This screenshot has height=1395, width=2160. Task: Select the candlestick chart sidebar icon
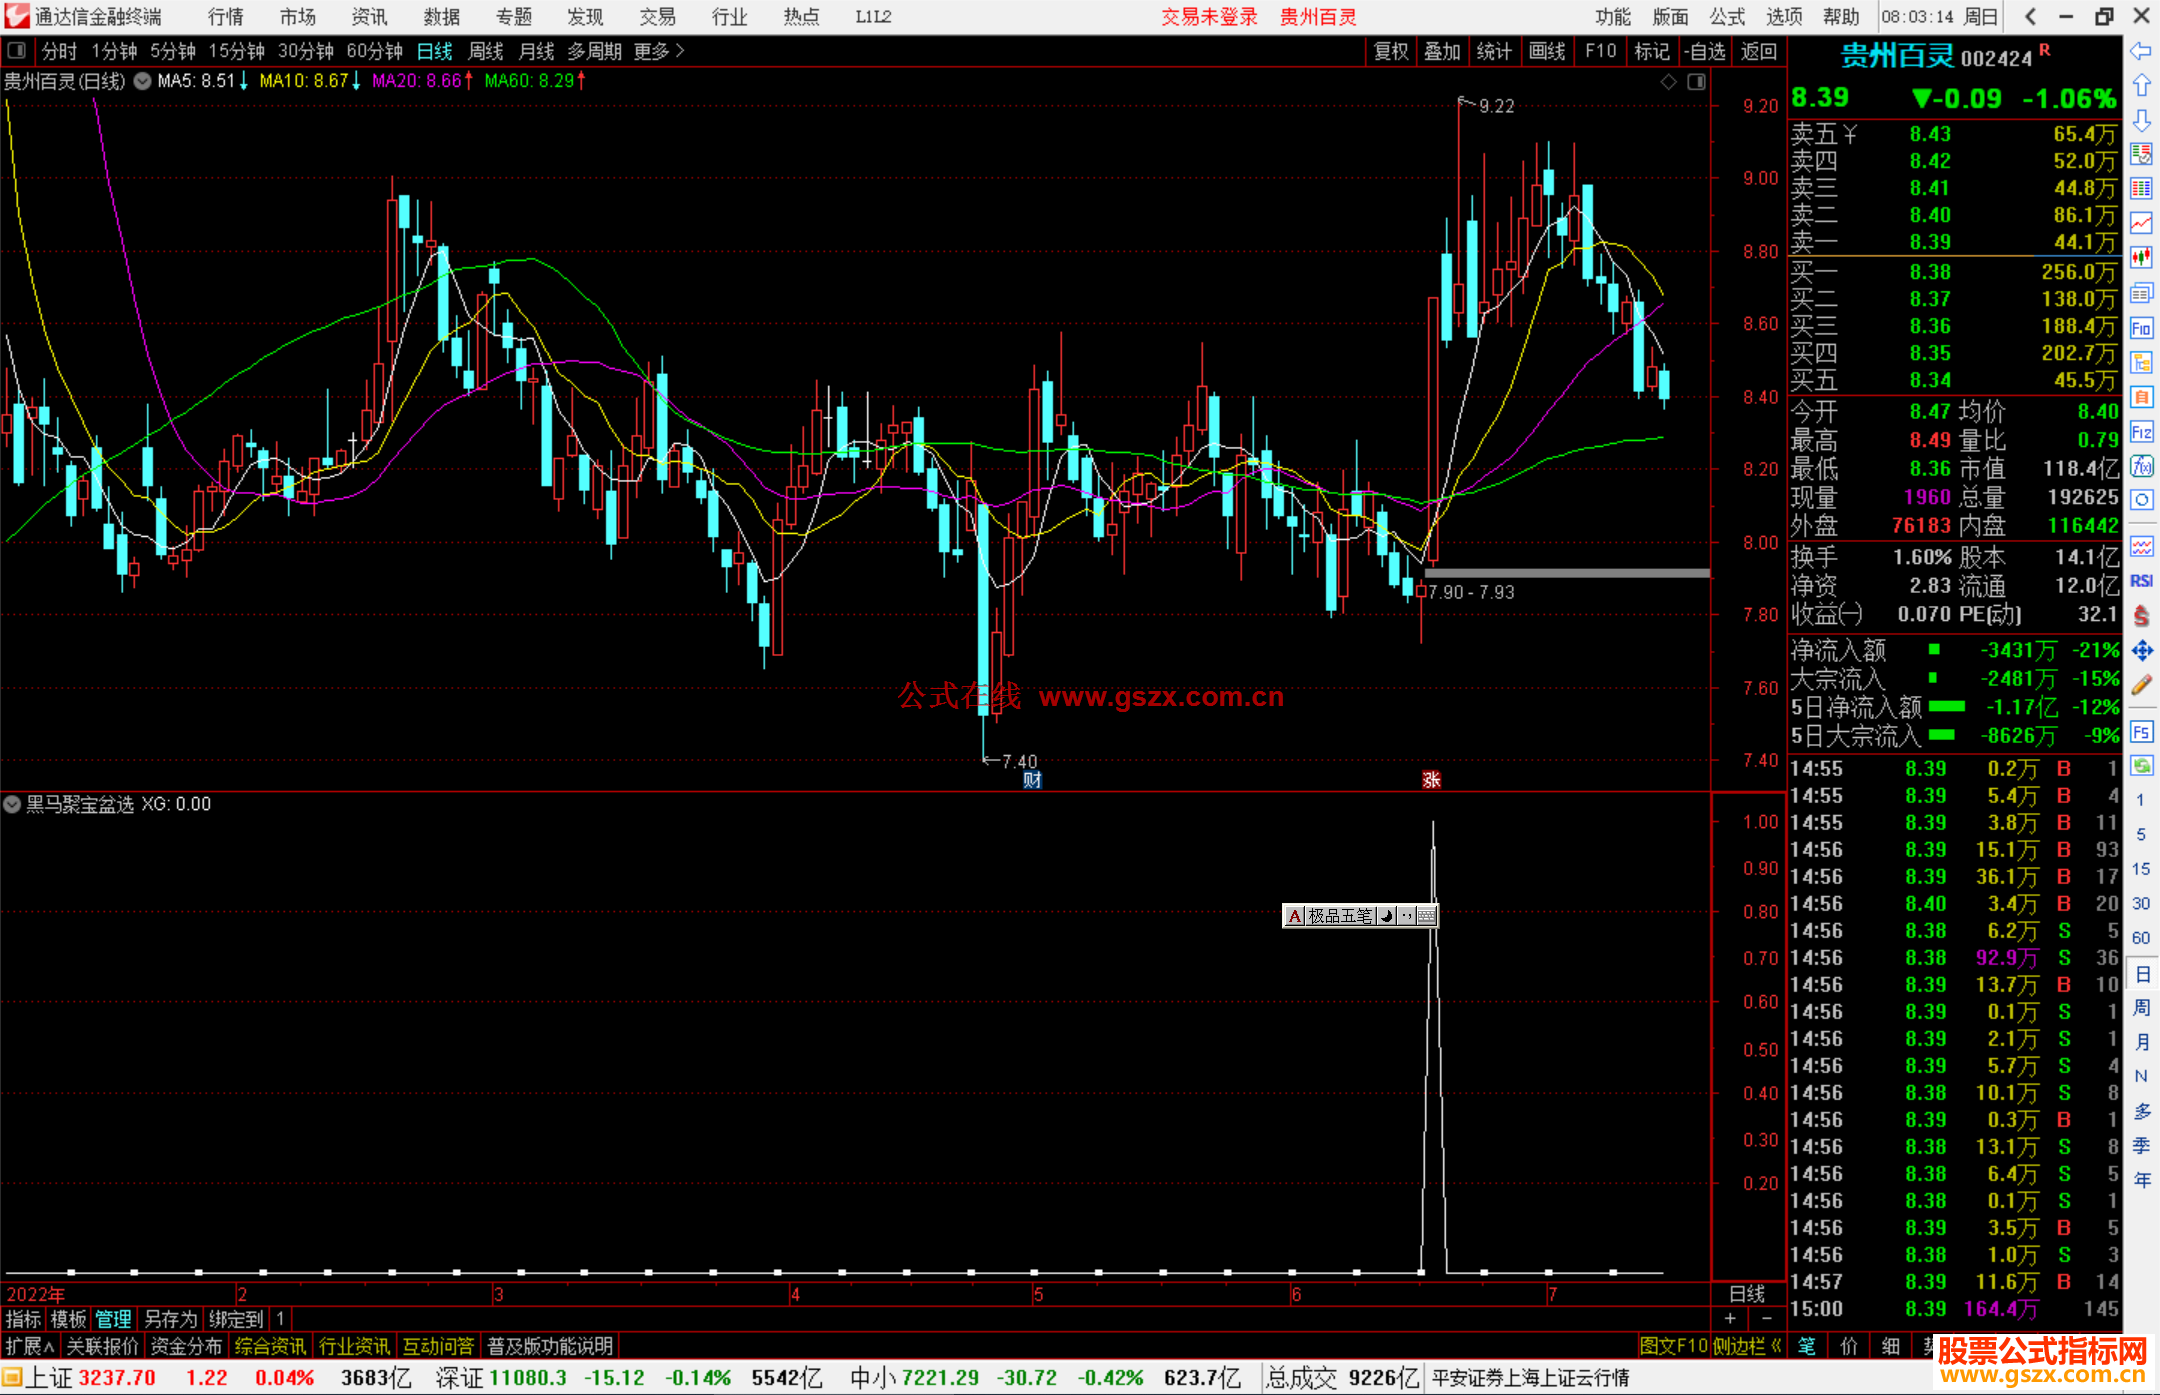[2141, 258]
